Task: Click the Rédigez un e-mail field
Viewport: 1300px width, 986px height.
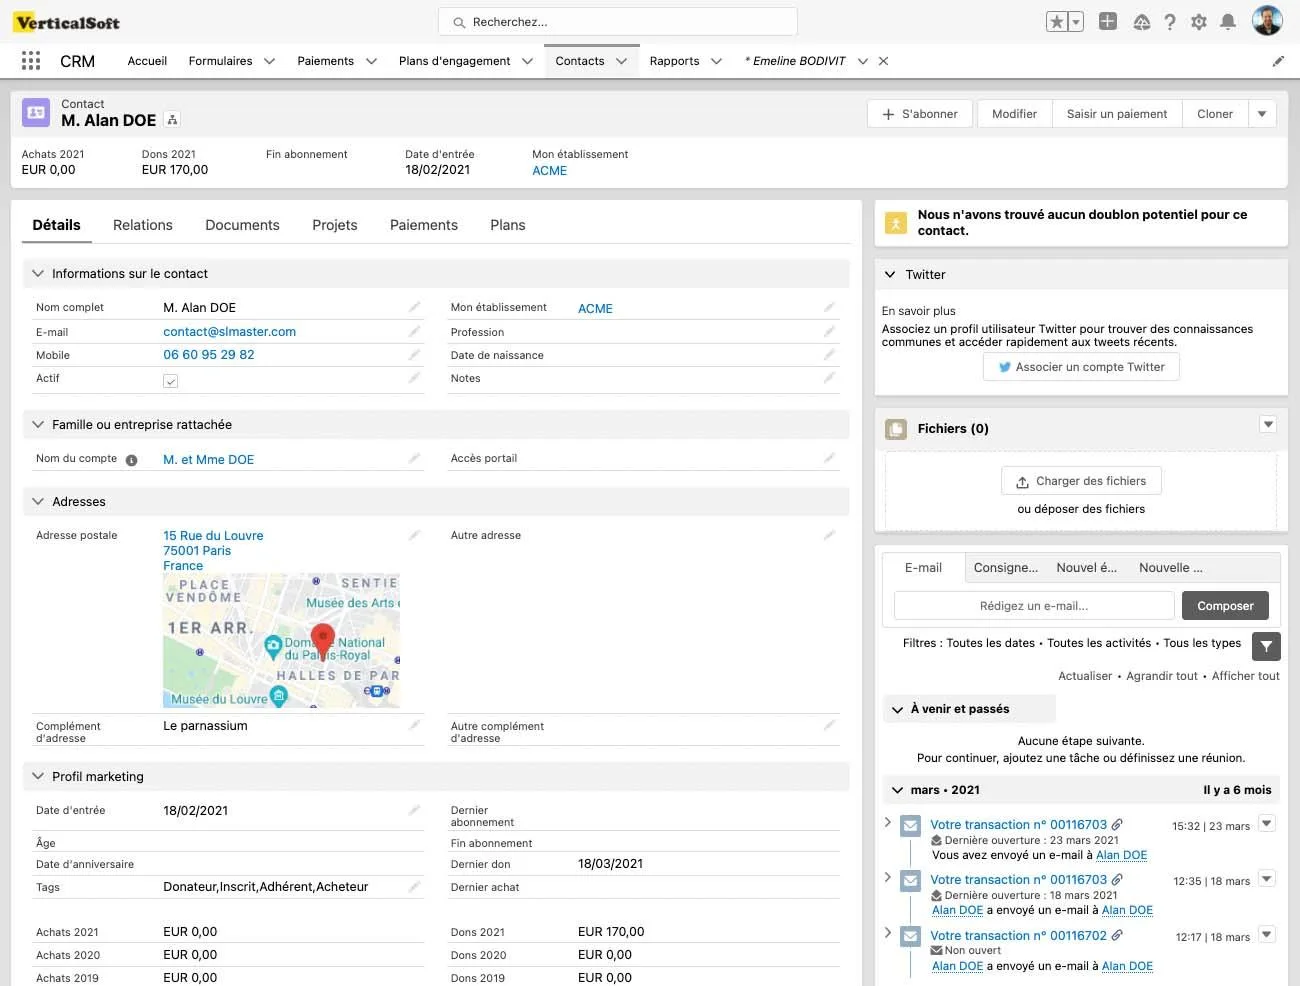Action: click(x=1034, y=606)
